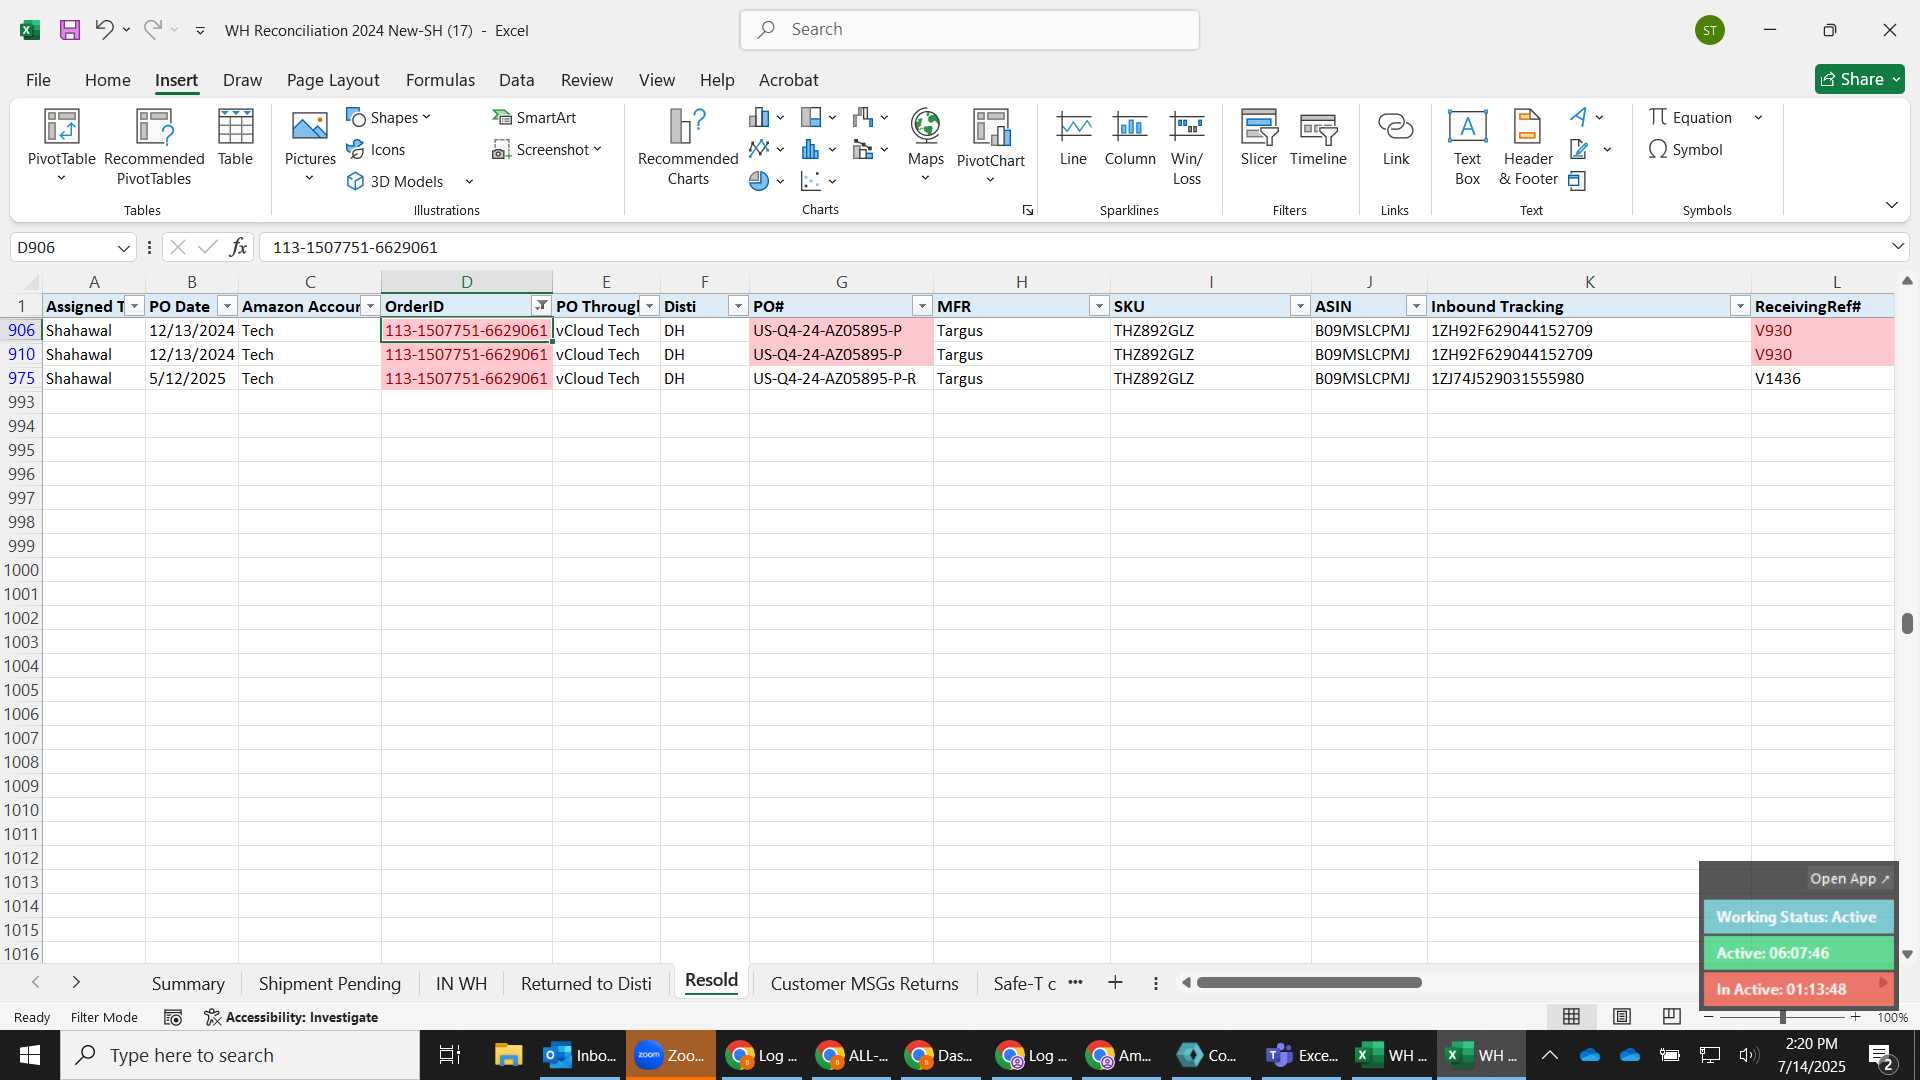
Task: Insert a hierarchy chart
Action: pos(818,117)
